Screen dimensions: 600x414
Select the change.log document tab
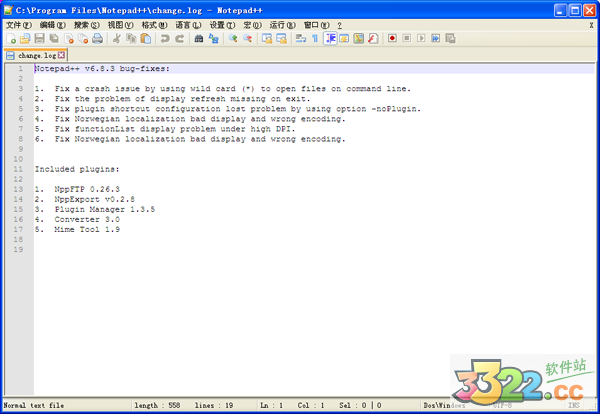(x=36, y=55)
